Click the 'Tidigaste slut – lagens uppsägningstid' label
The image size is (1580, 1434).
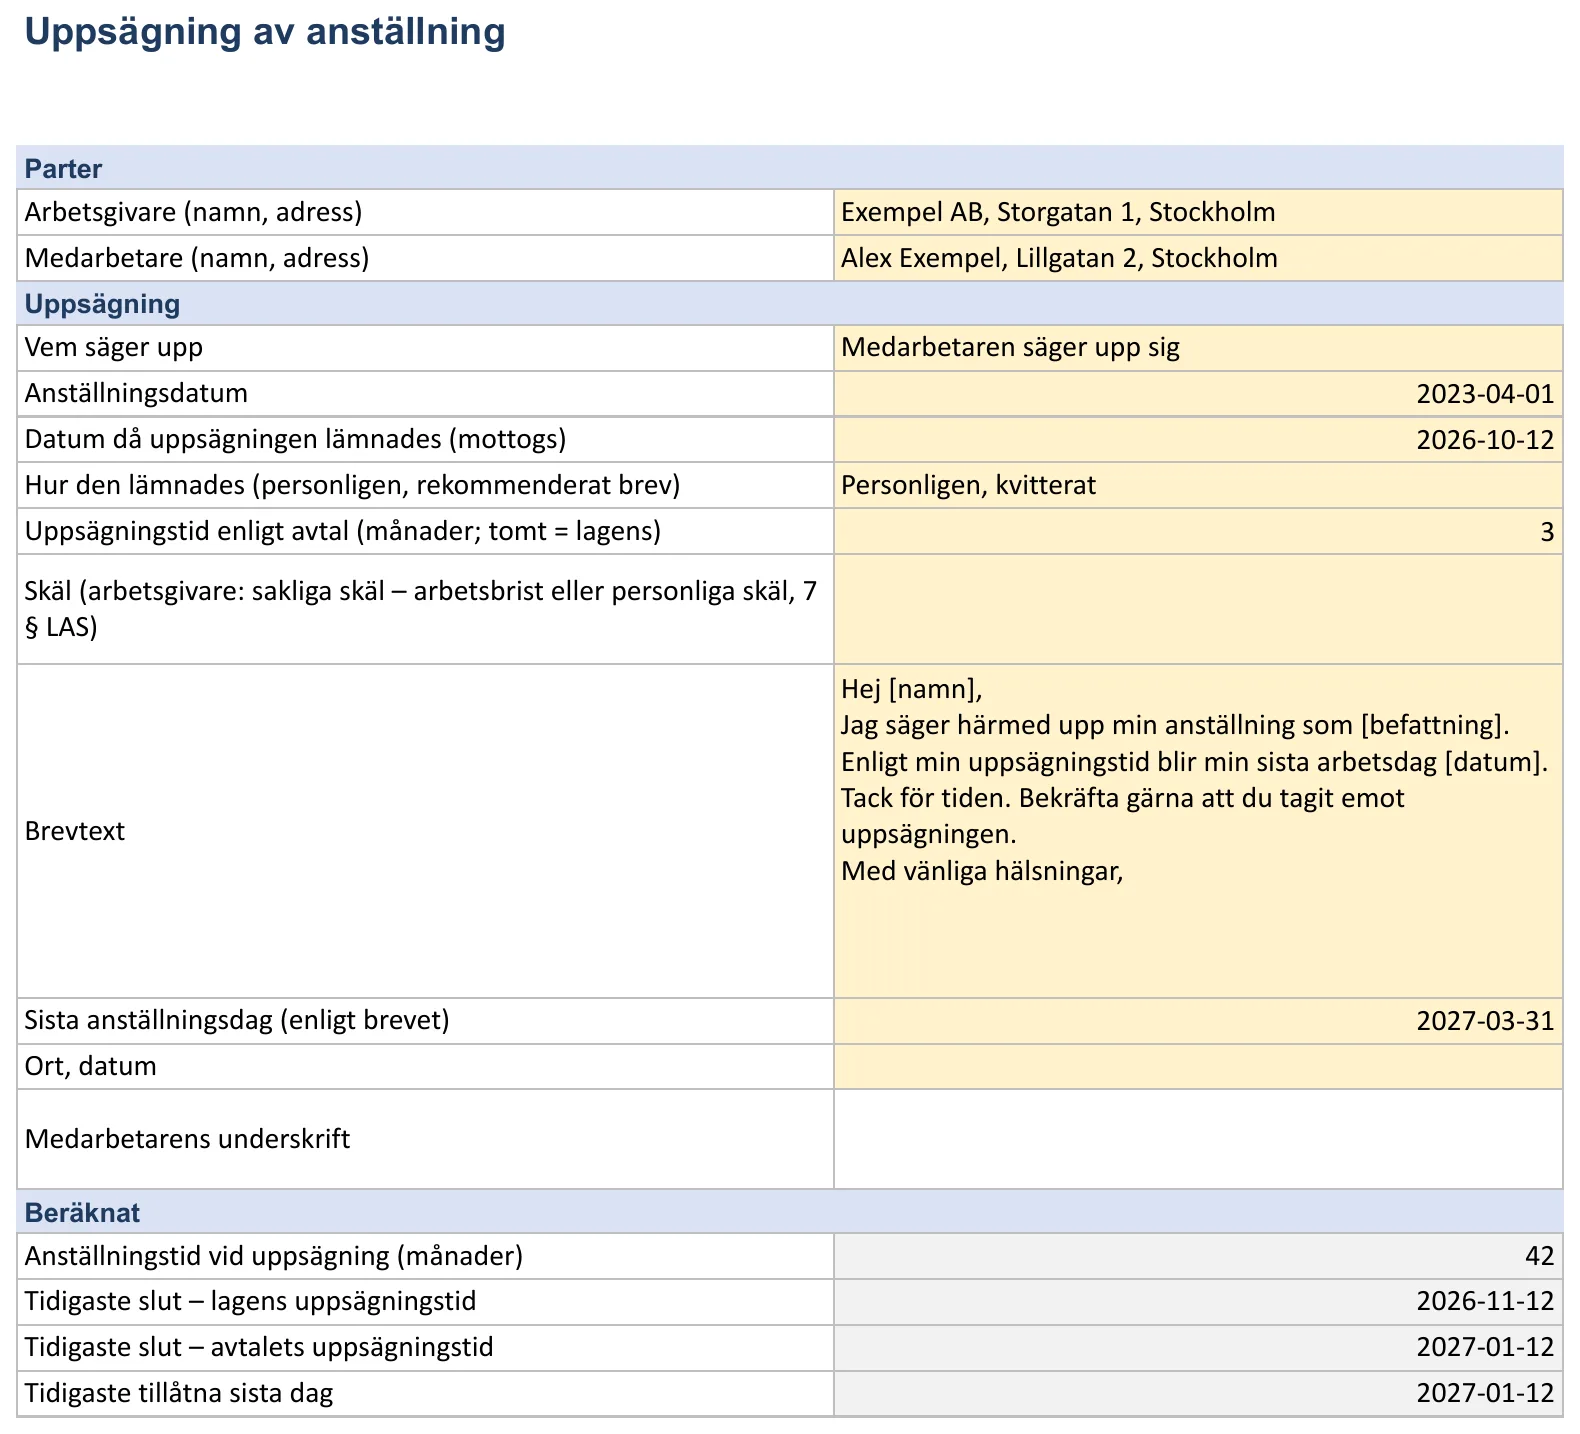pos(251,1301)
